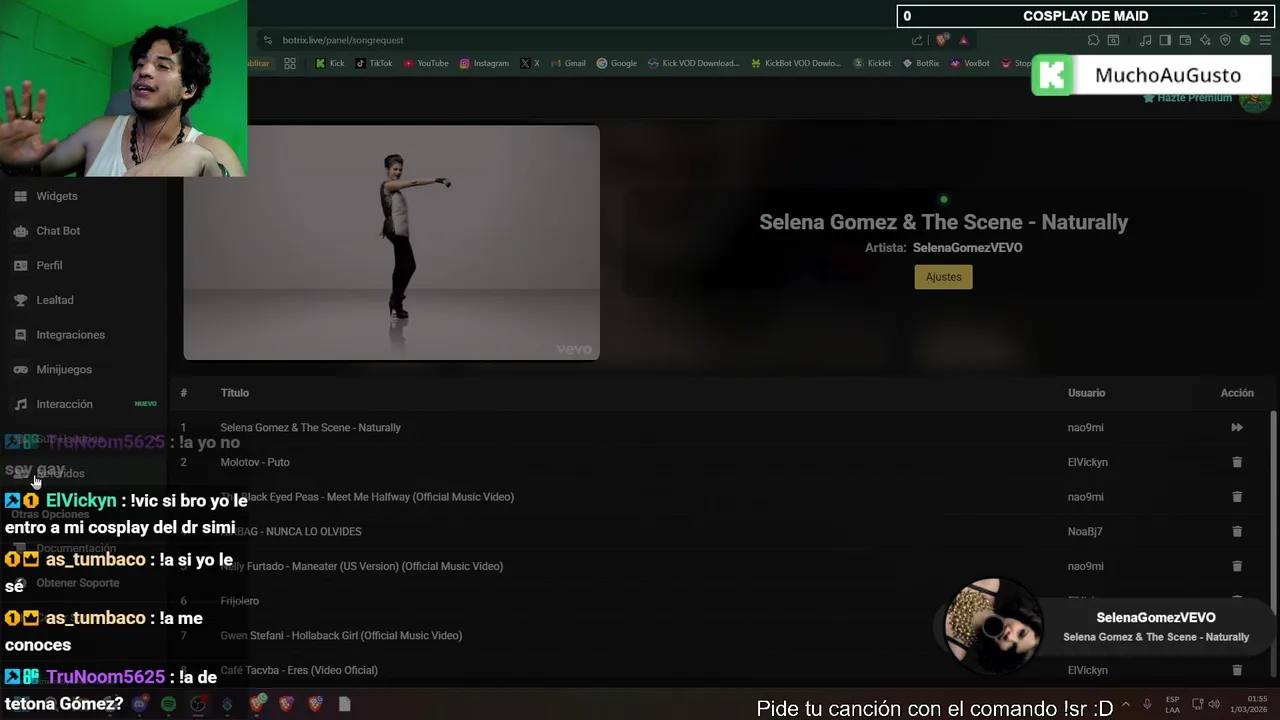1280x720 pixels.
Task: Open the YouTube bookmark
Action: point(426,63)
